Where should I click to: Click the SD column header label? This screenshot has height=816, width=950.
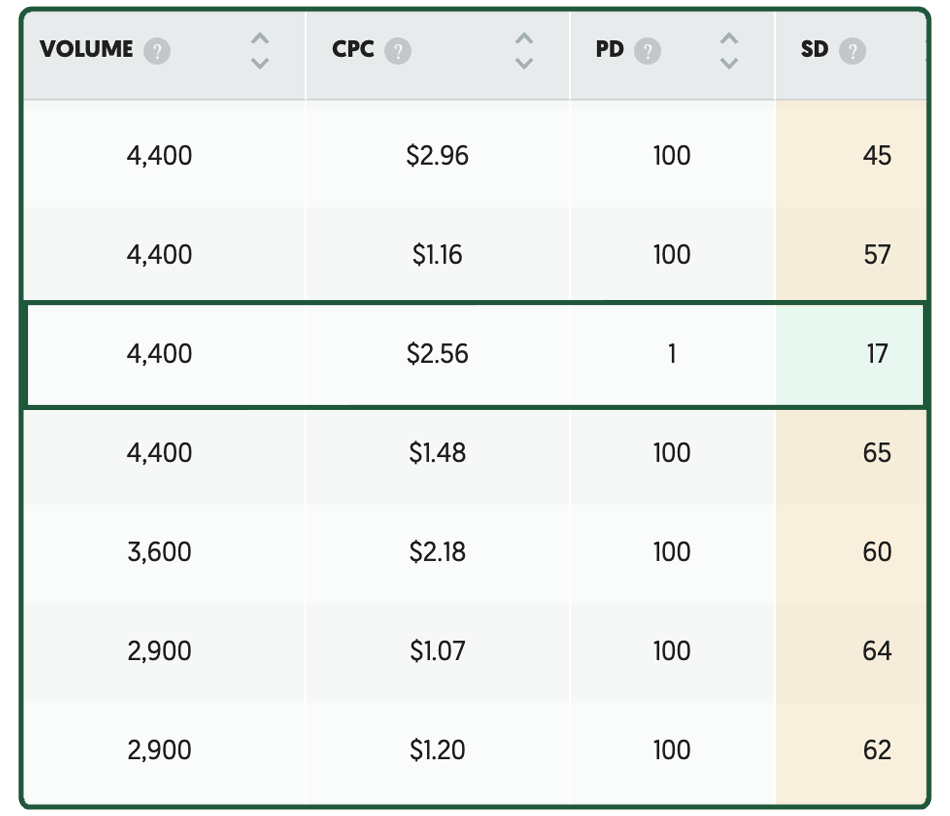point(814,50)
